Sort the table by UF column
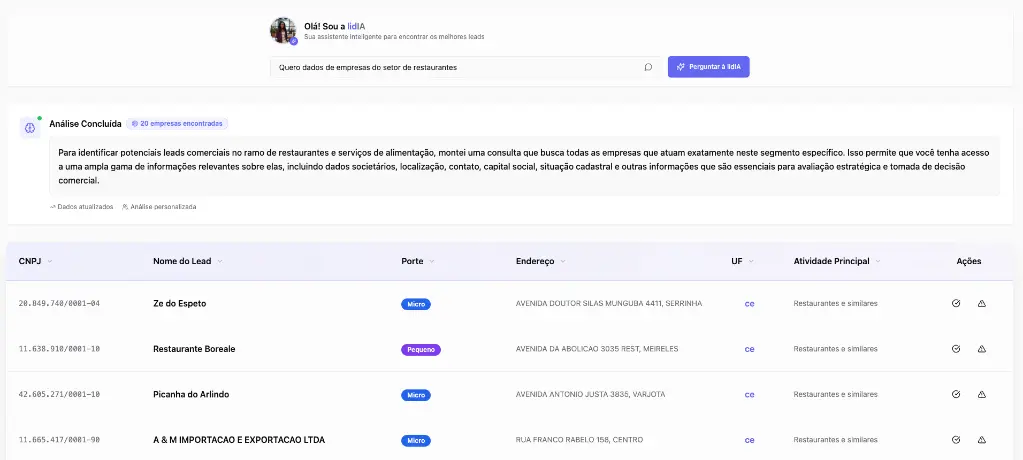Viewport: 1023px width, 460px height. [750, 261]
